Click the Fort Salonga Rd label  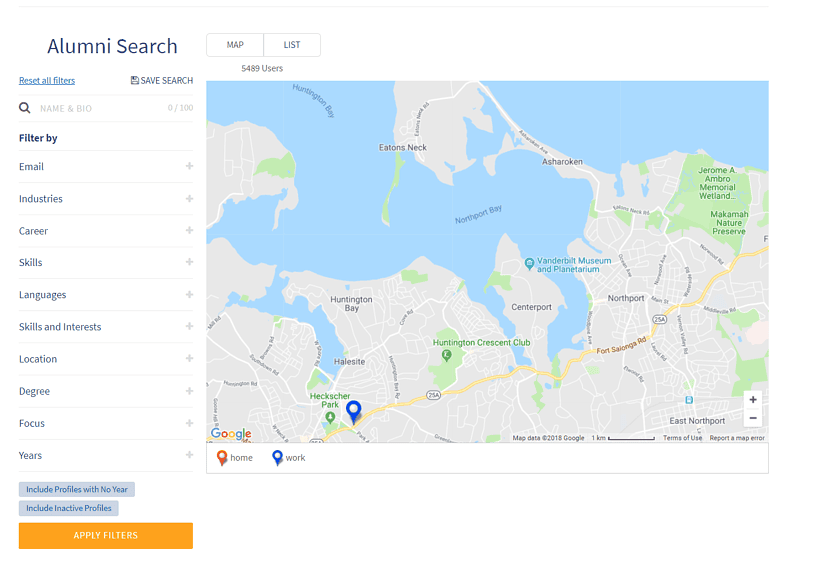click(x=621, y=346)
